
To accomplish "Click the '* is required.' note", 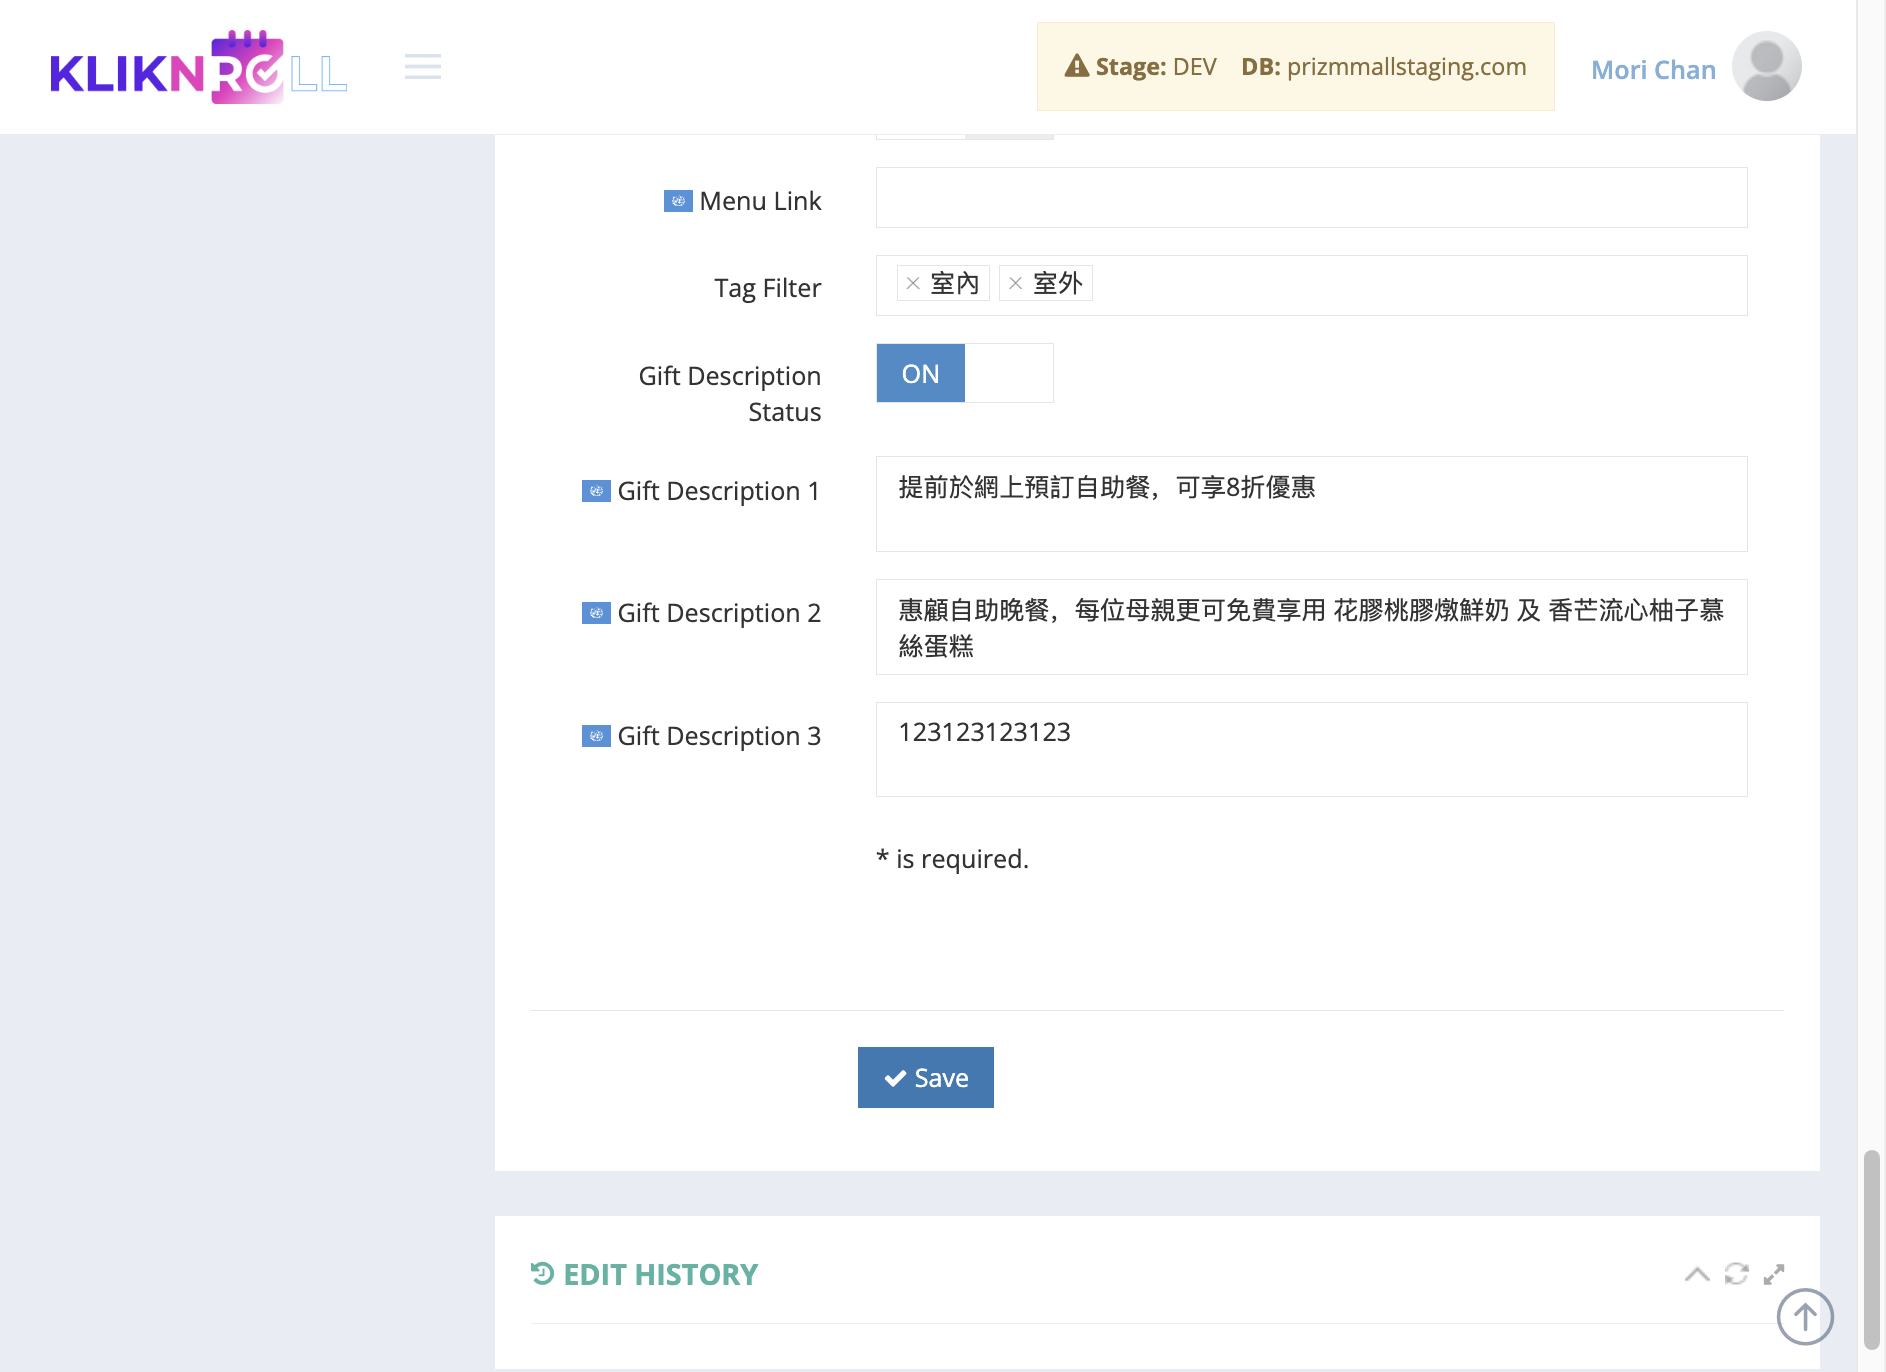I will (x=952, y=859).
